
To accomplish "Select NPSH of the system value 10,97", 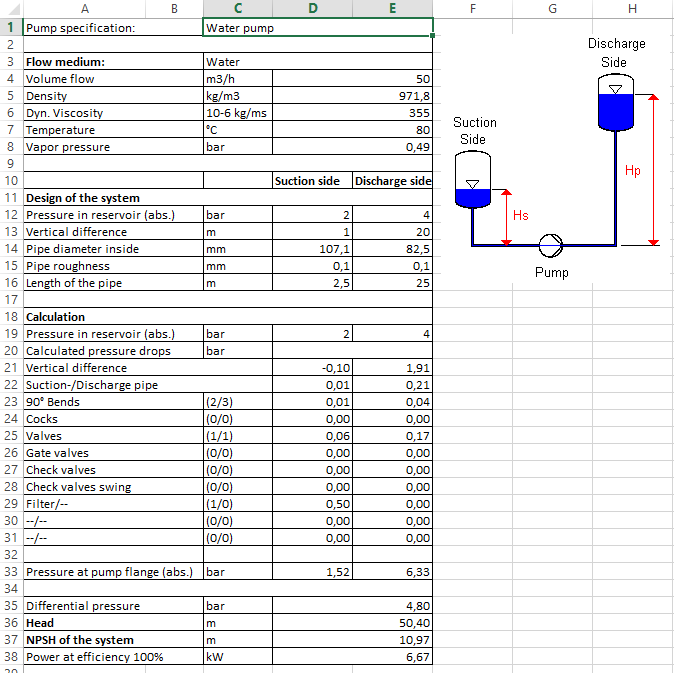I will tap(352, 639).
